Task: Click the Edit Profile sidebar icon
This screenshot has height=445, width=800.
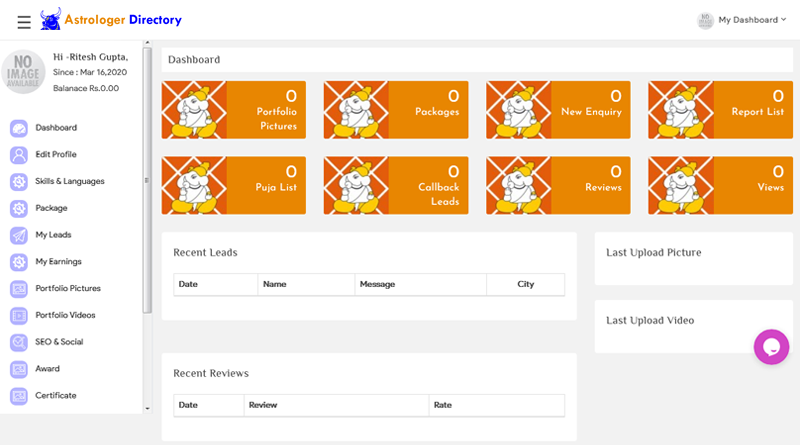Action: point(18,155)
